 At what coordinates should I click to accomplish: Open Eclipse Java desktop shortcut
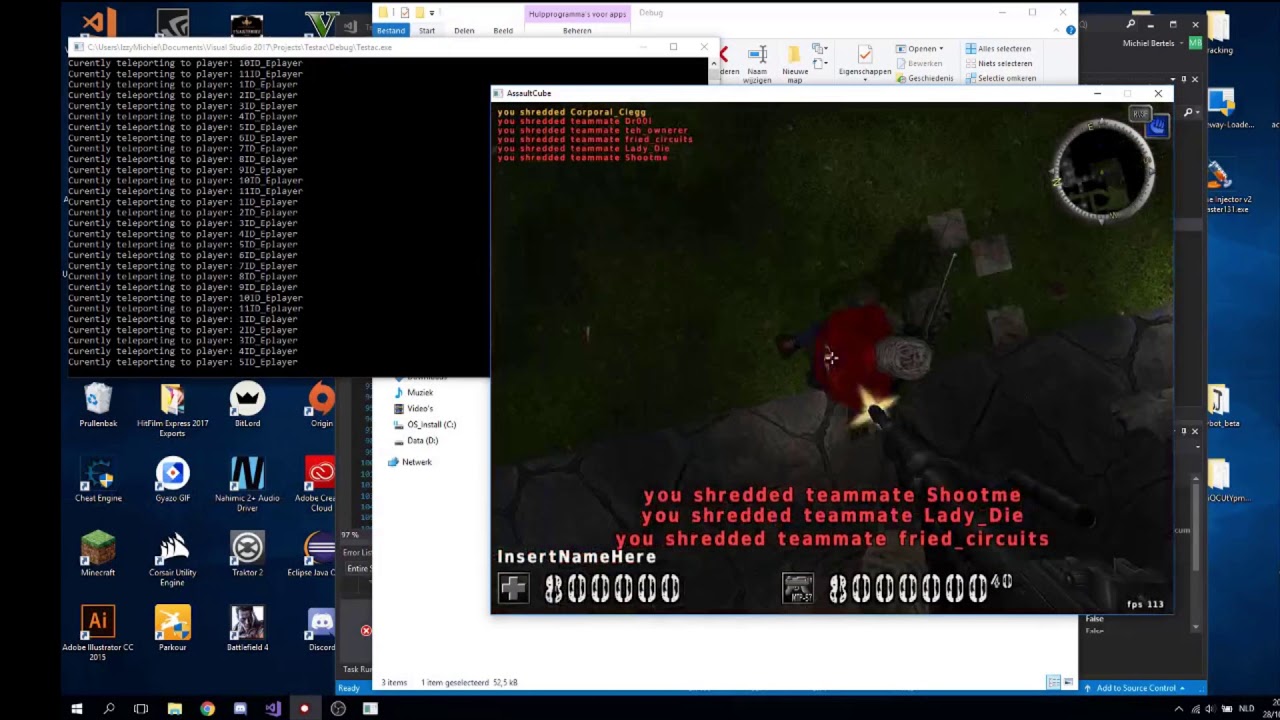(x=313, y=554)
